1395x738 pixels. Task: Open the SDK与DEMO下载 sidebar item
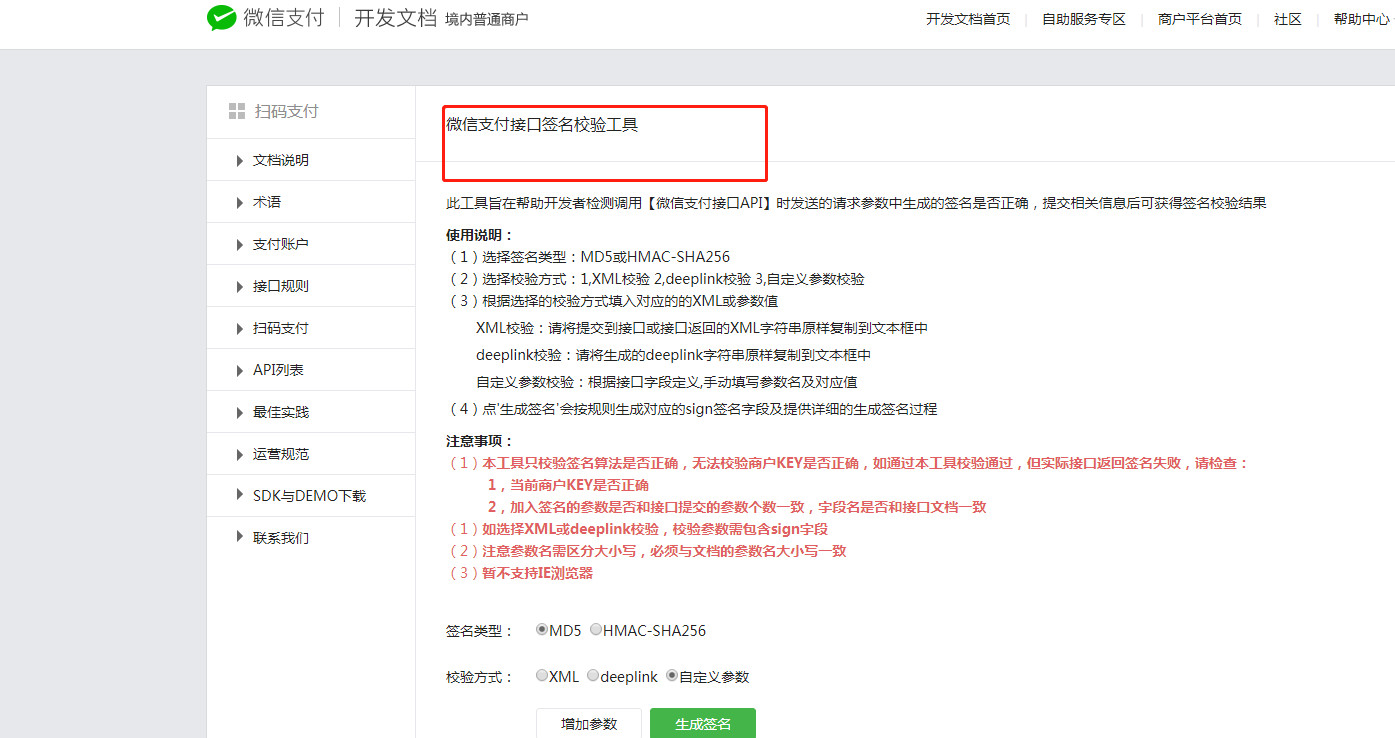tap(311, 496)
